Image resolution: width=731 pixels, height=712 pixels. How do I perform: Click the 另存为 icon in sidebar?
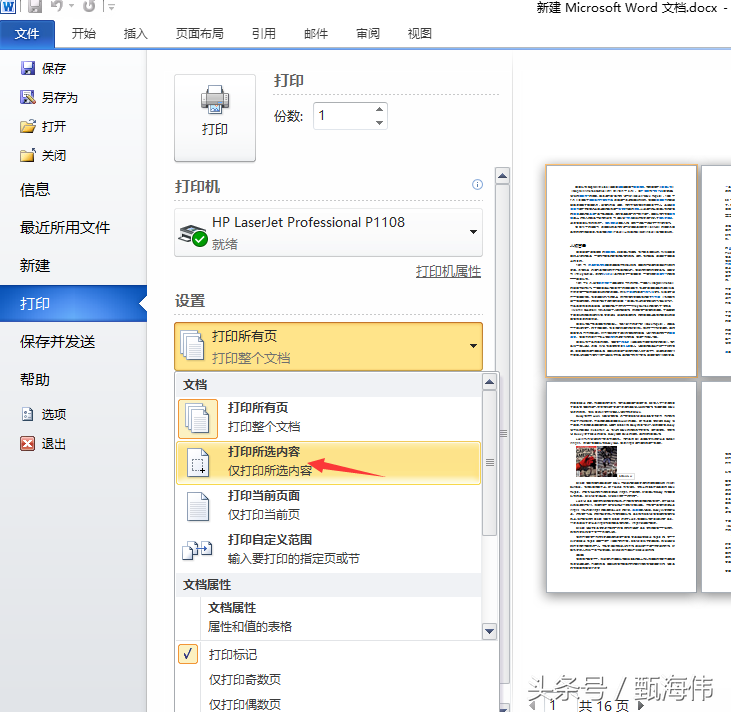coord(28,97)
